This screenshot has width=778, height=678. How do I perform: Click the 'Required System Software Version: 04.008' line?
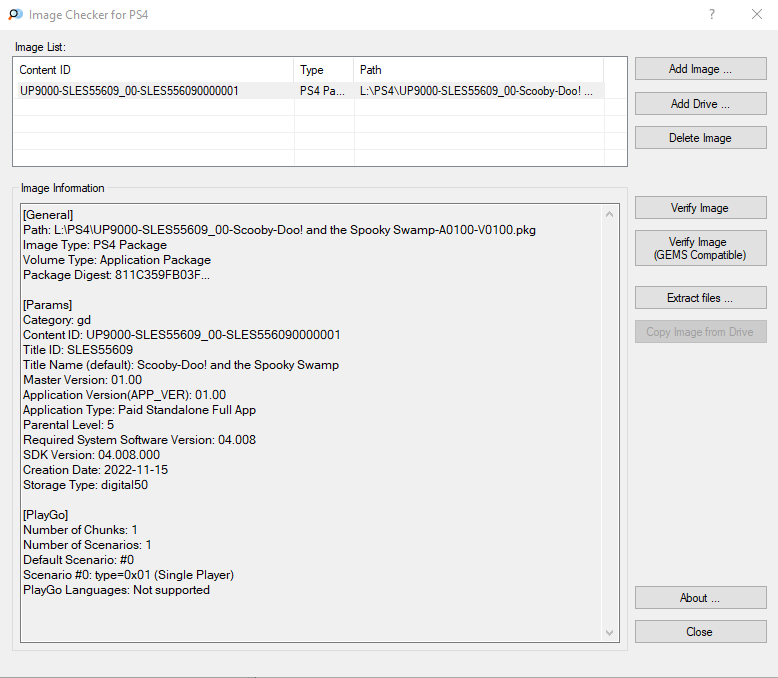[x=139, y=440]
